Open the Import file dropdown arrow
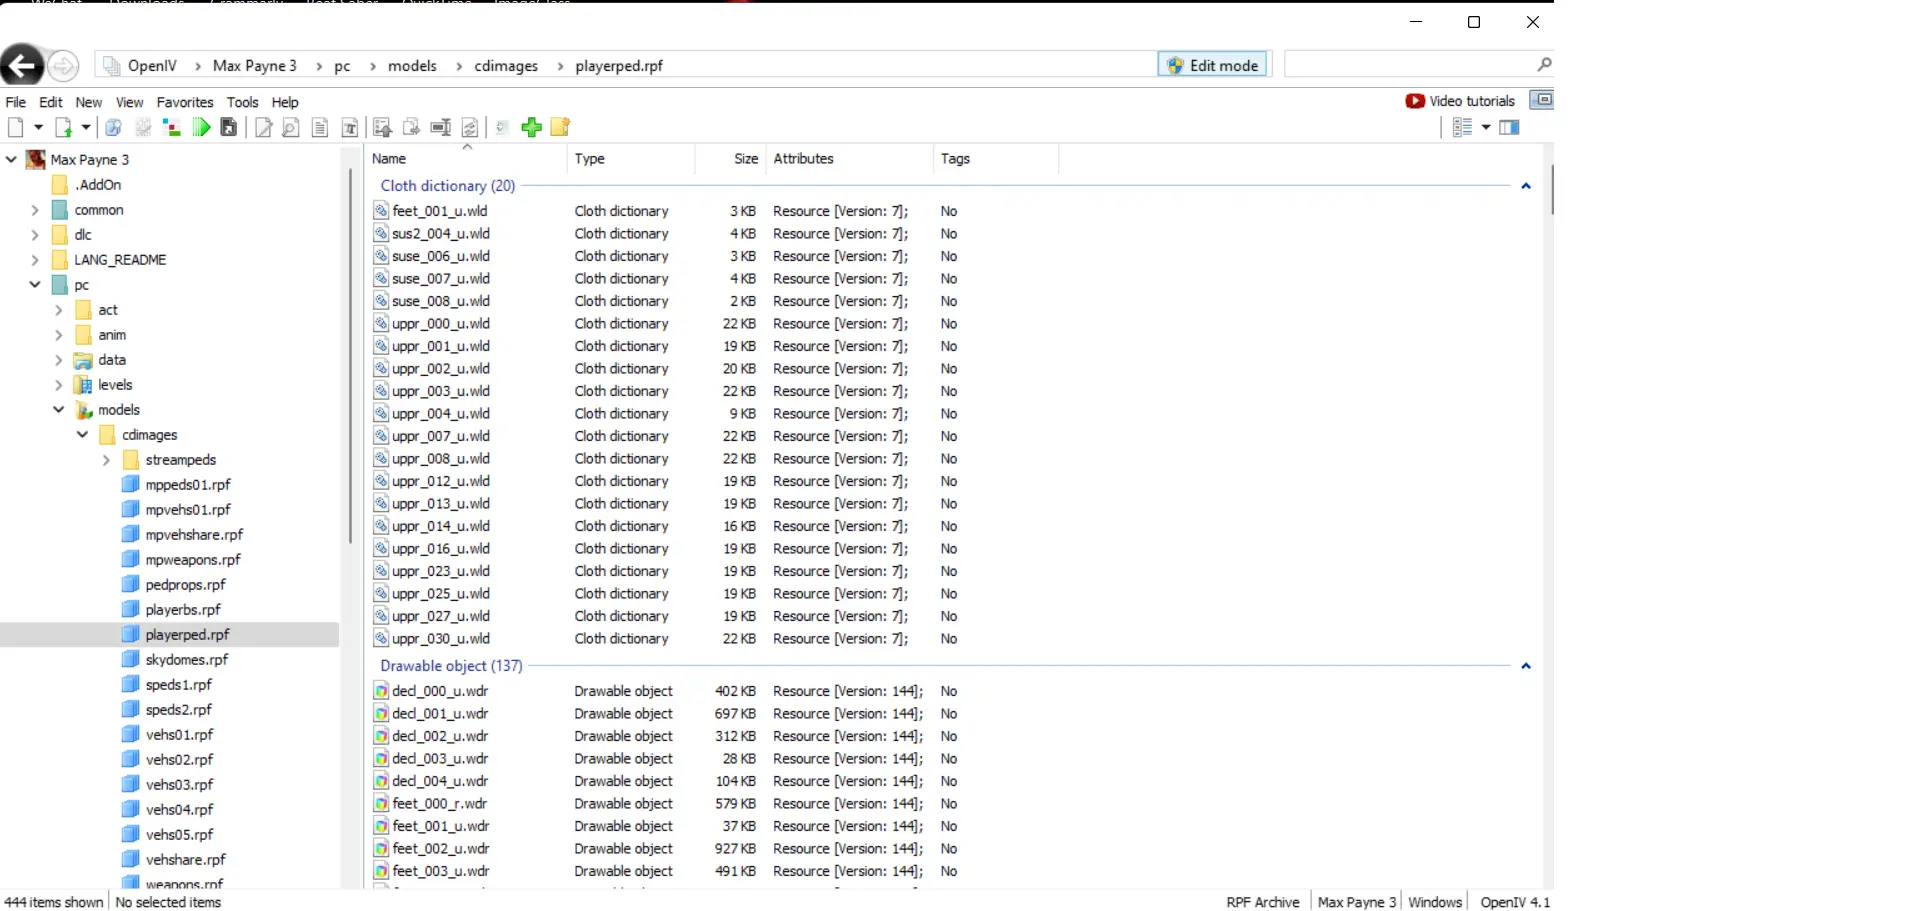Image resolution: width=1916 pixels, height=911 pixels. coord(86,127)
